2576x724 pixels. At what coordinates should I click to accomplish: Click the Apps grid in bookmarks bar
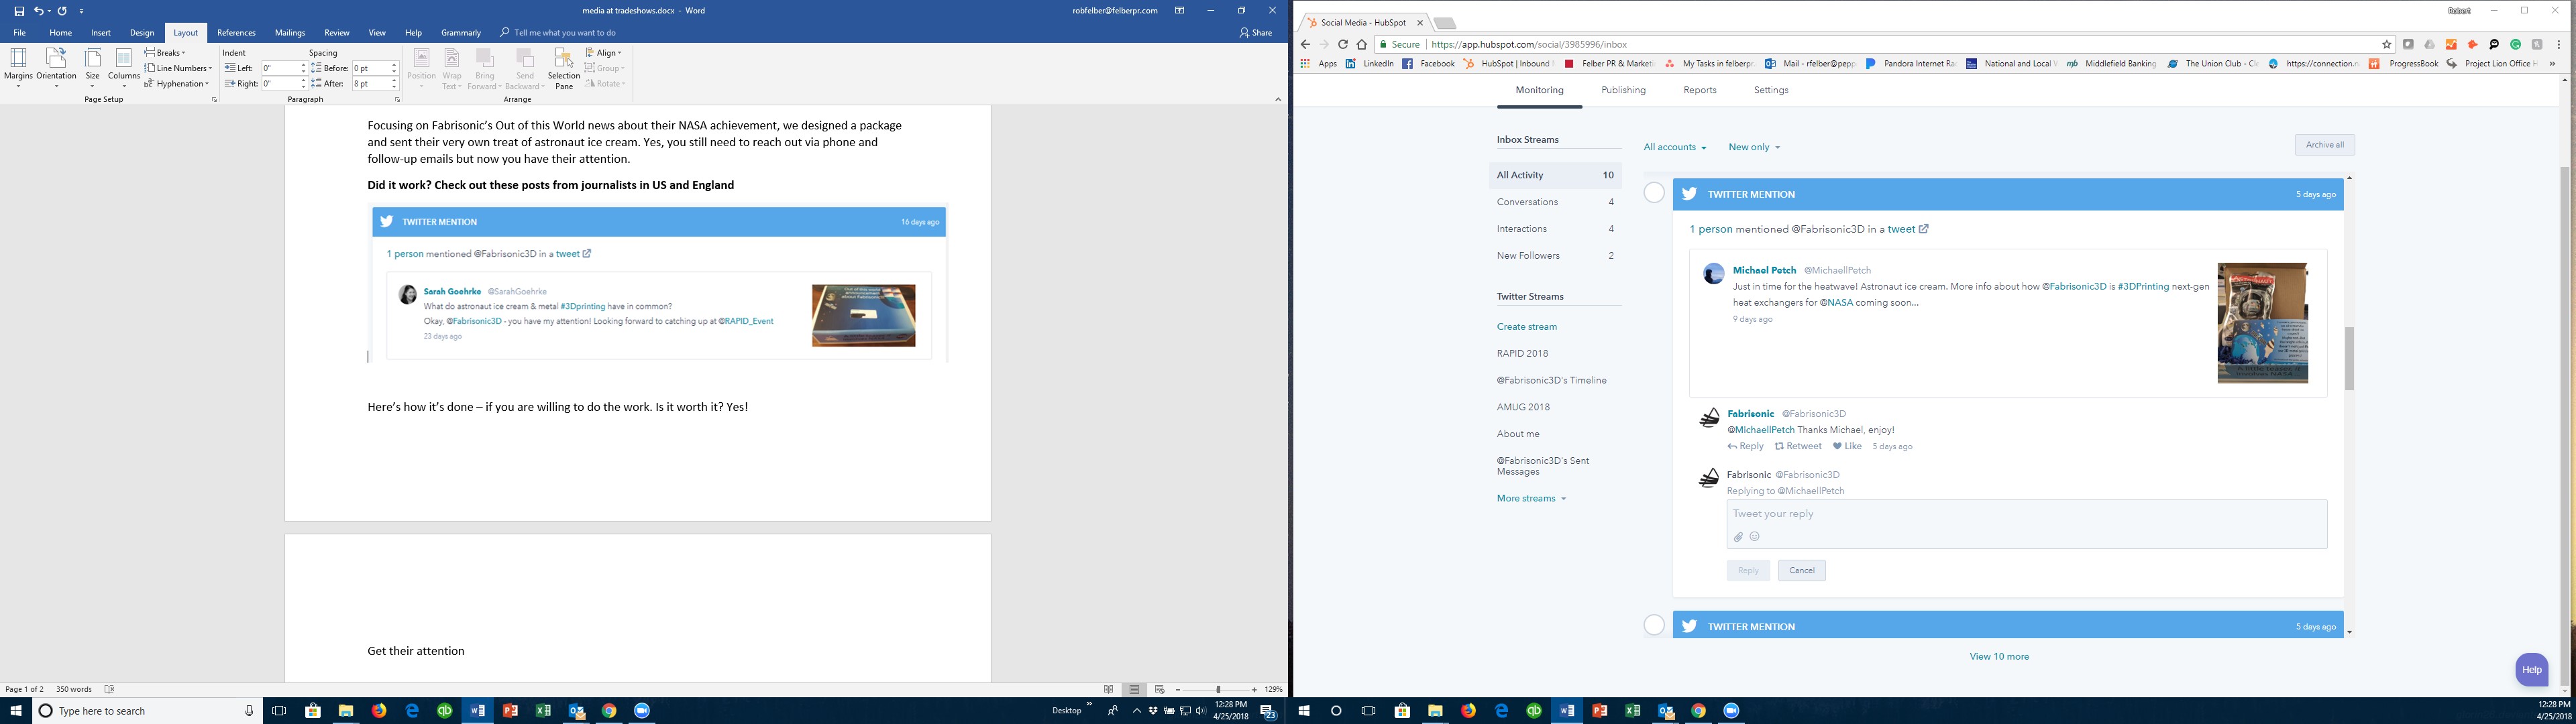[x=1305, y=63]
